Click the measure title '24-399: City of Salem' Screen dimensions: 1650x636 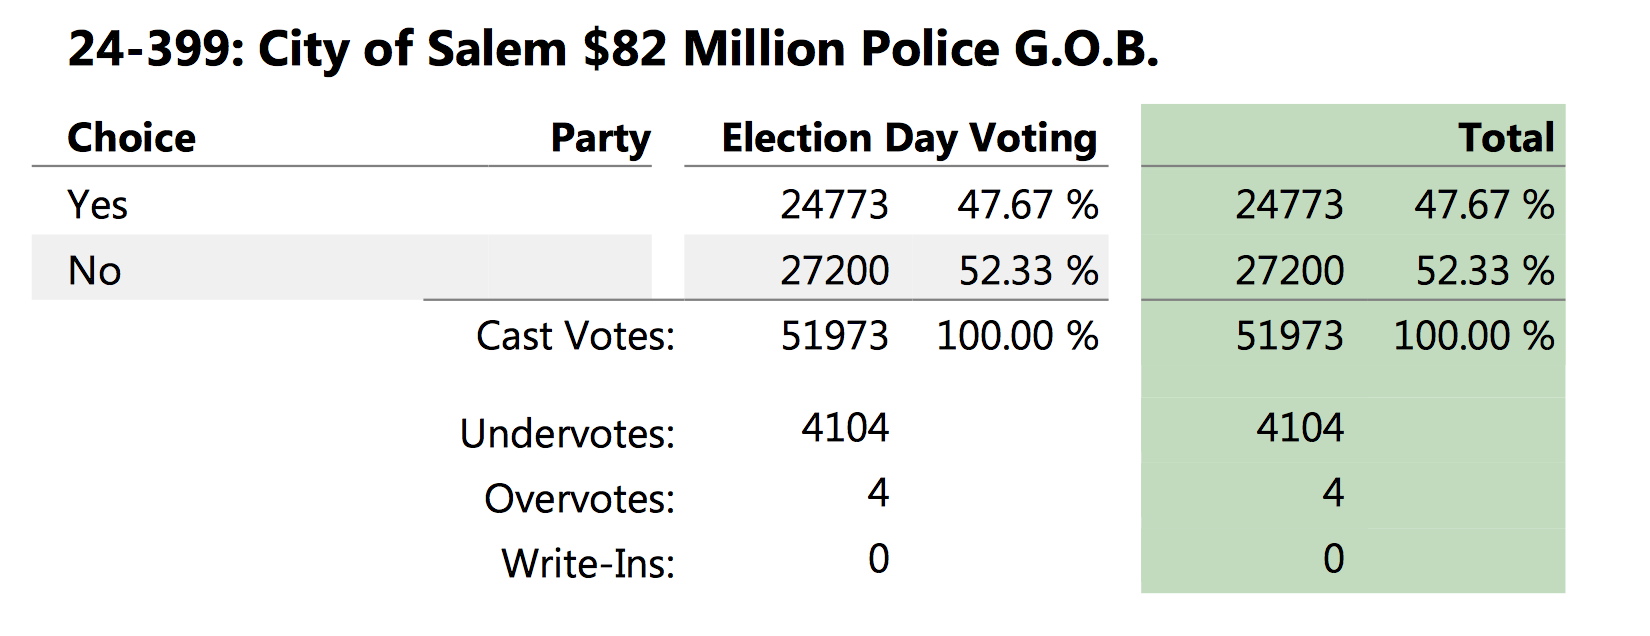tap(612, 50)
